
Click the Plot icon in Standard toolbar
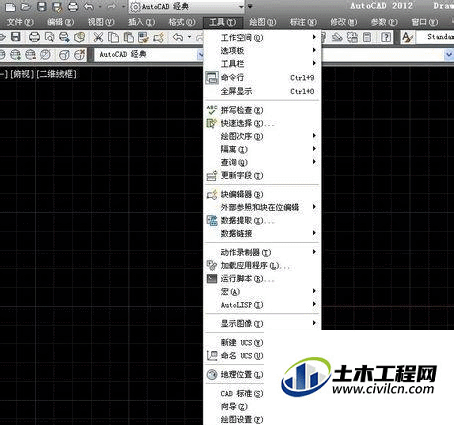pos(34,37)
